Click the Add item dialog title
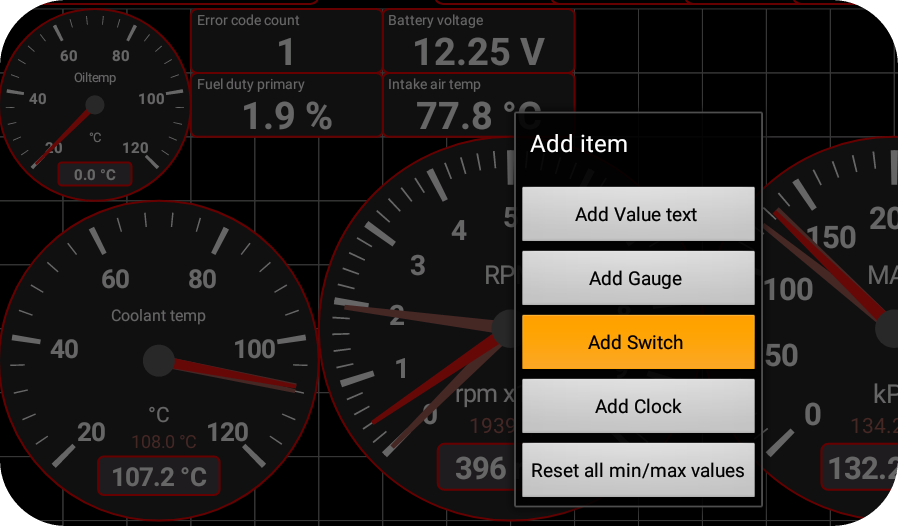The image size is (898, 526). (x=579, y=143)
